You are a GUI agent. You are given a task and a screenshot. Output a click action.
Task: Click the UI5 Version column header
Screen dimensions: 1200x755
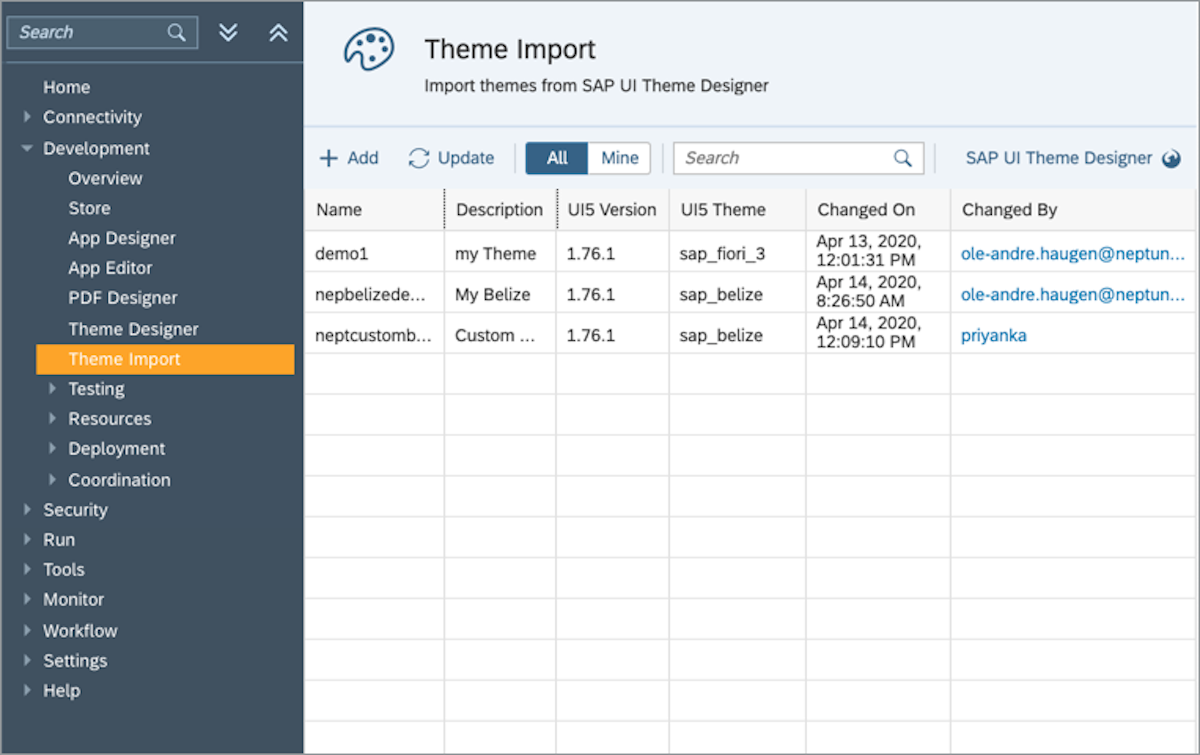612,210
